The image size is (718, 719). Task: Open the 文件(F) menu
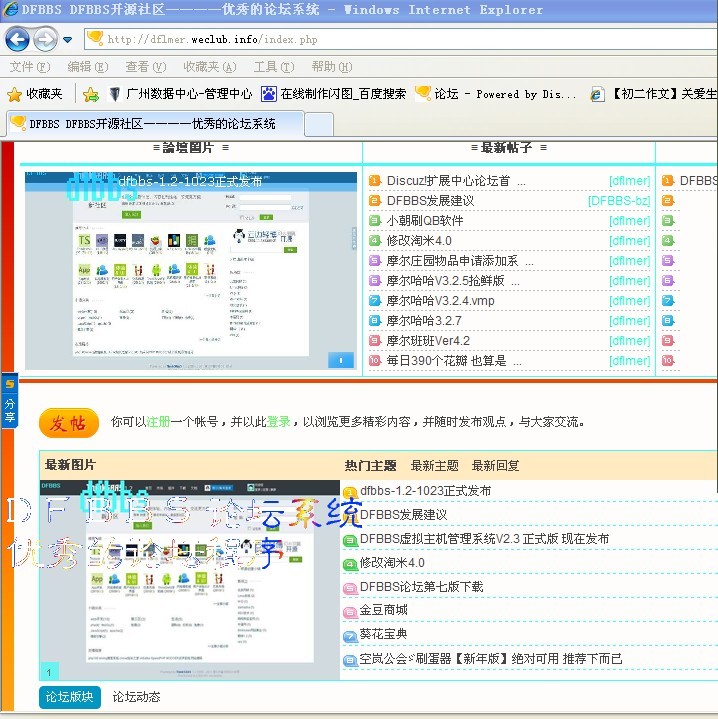[x=30, y=67]
